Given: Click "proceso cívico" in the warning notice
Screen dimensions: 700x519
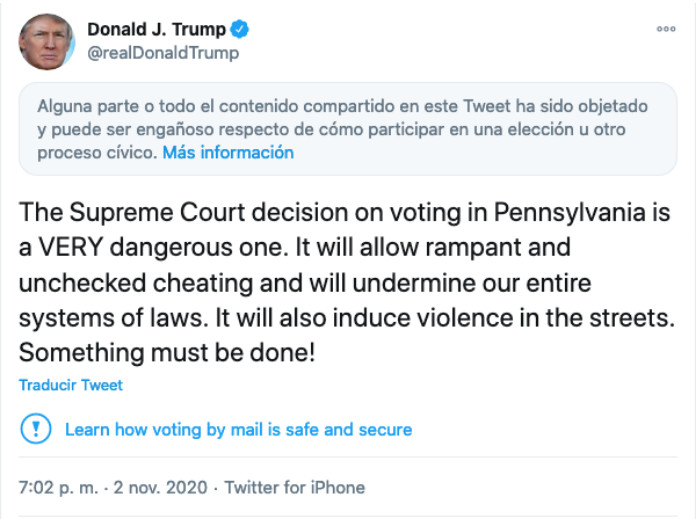Looking at the screenshot, I should pos(95,153).
